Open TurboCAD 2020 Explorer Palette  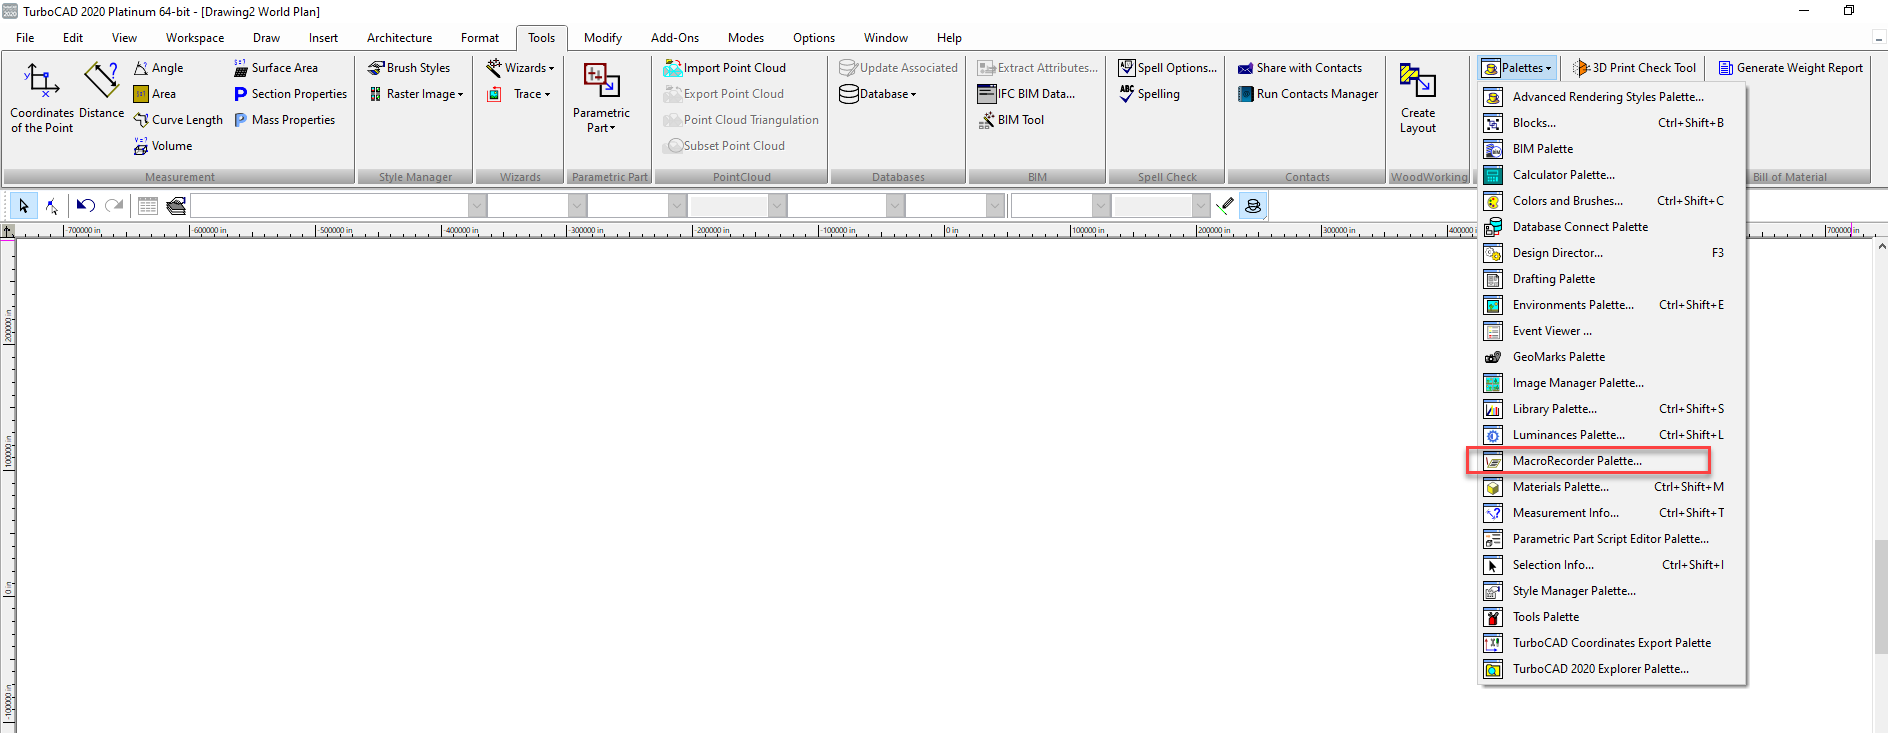click(1612, 669)
